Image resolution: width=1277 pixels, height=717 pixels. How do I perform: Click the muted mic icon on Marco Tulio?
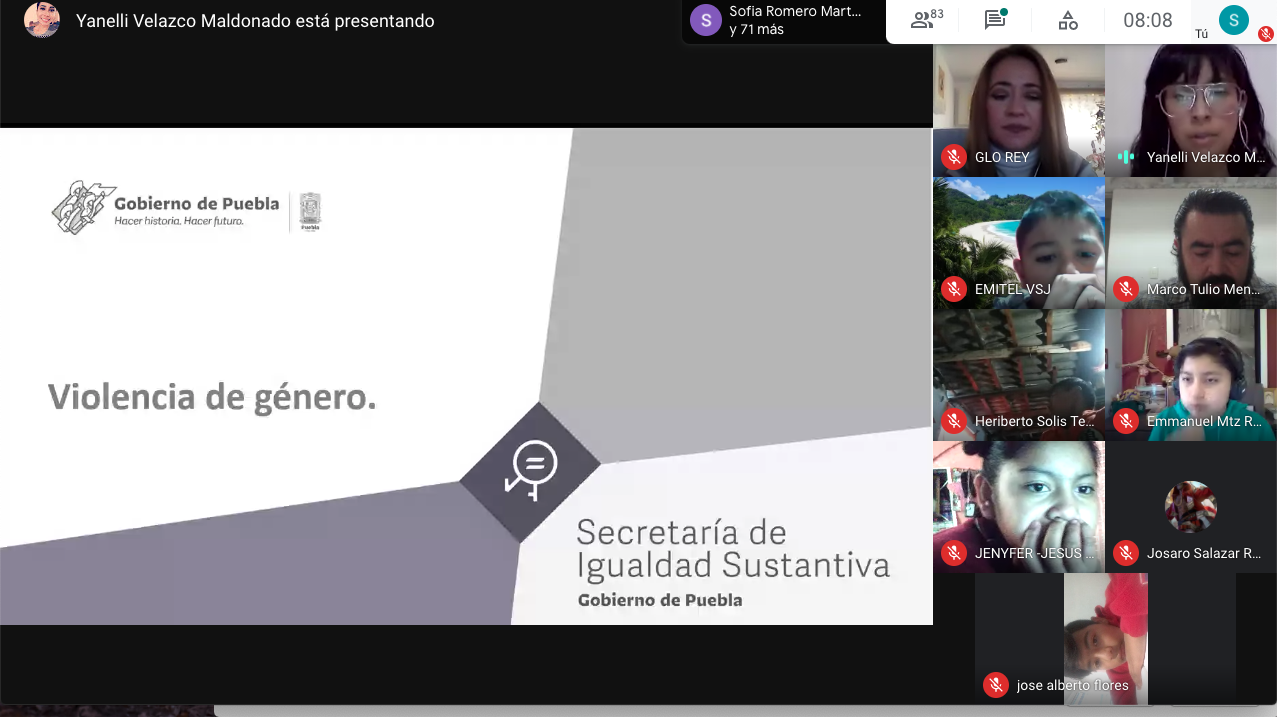point(1126,289)
